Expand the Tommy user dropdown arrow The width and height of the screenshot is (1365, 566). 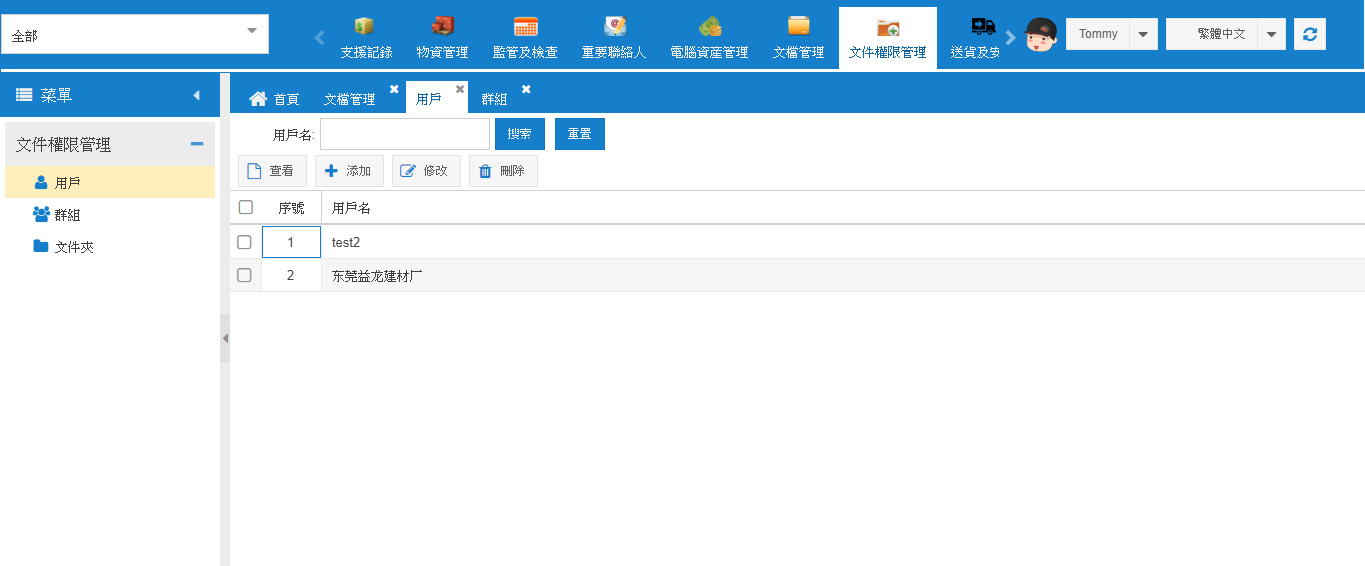click(1143, 34)
